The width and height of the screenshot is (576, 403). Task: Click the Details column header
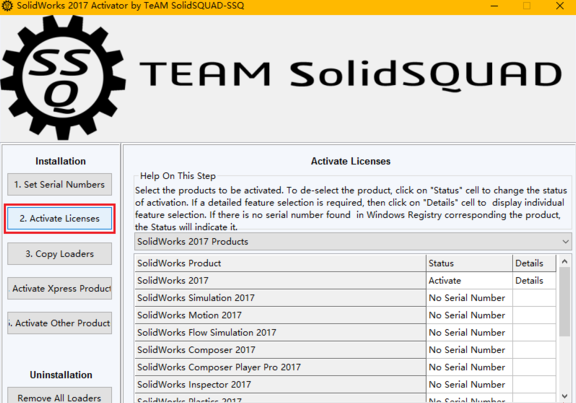click(534, 263)
